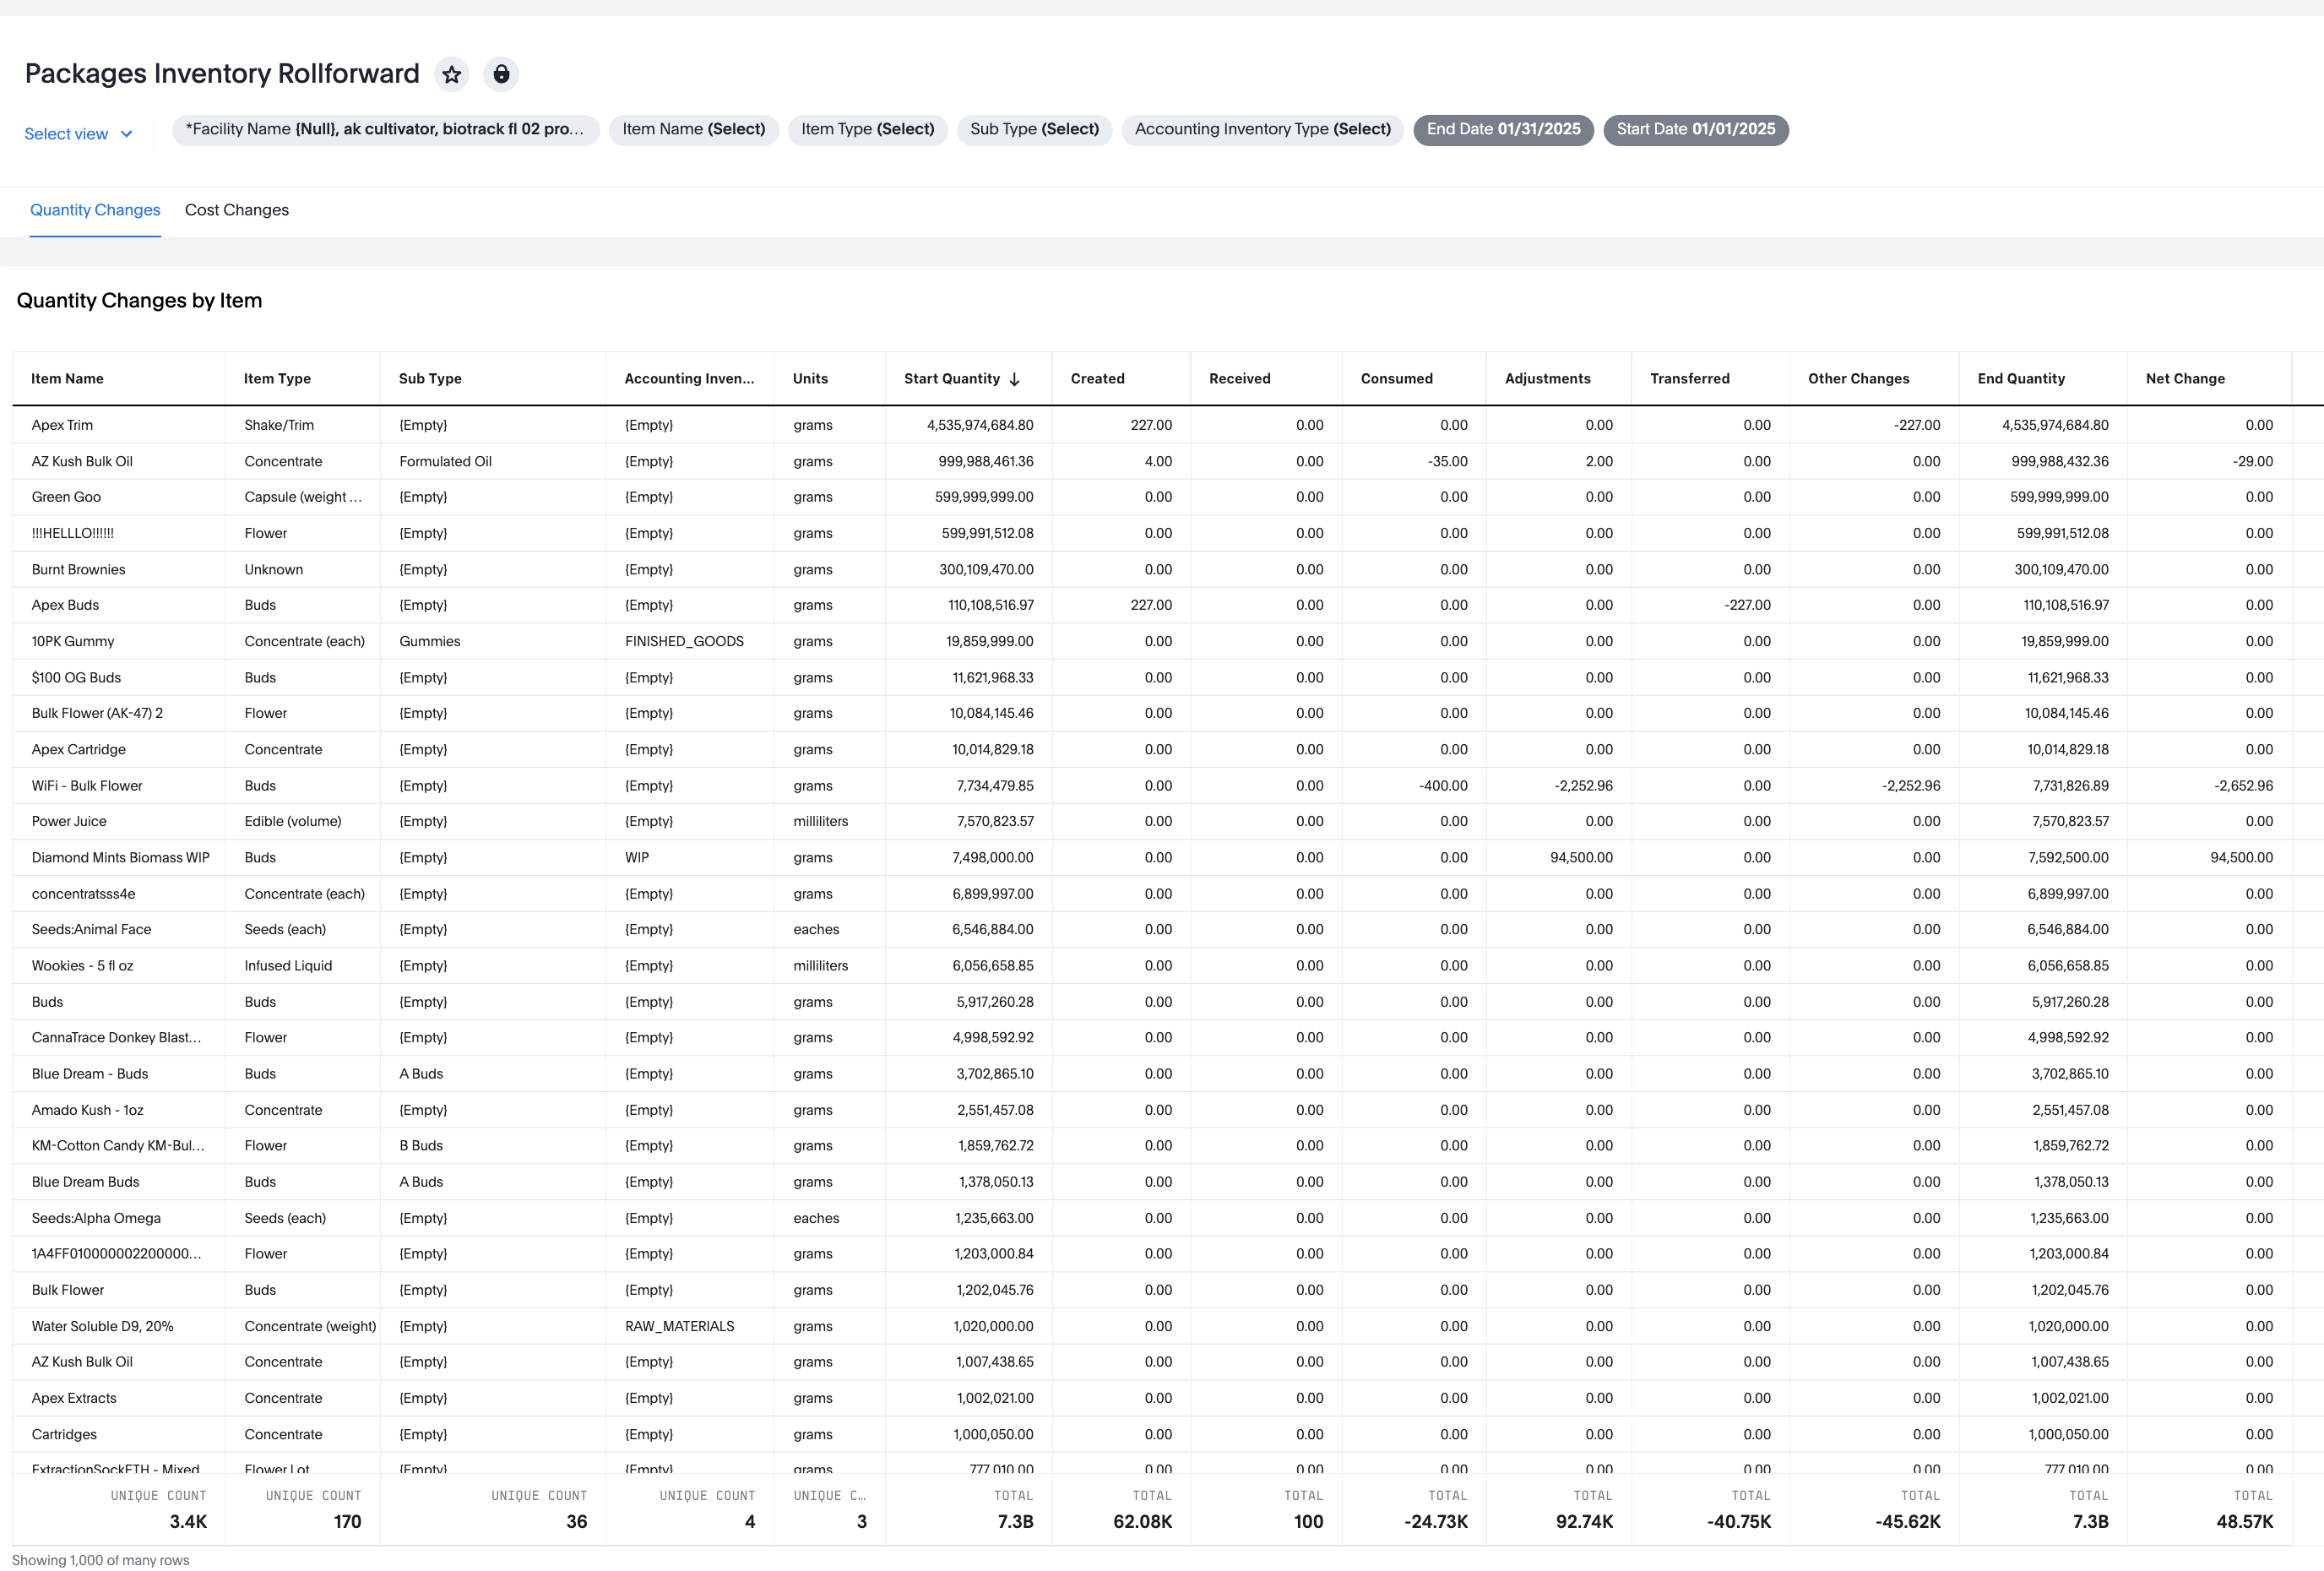Click the Consumed column header
Screen dimensions: 2324x1571
[1414, 379]
